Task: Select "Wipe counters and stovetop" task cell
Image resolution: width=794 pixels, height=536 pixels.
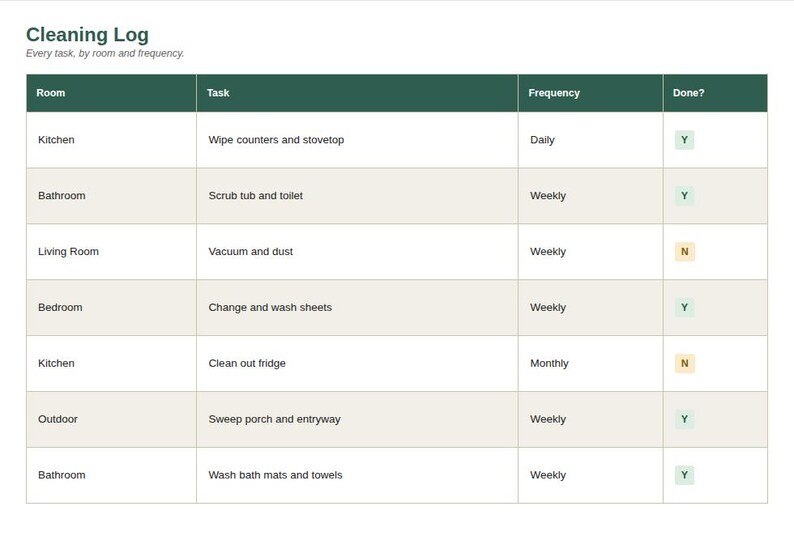Action: [x=357, y=140]
